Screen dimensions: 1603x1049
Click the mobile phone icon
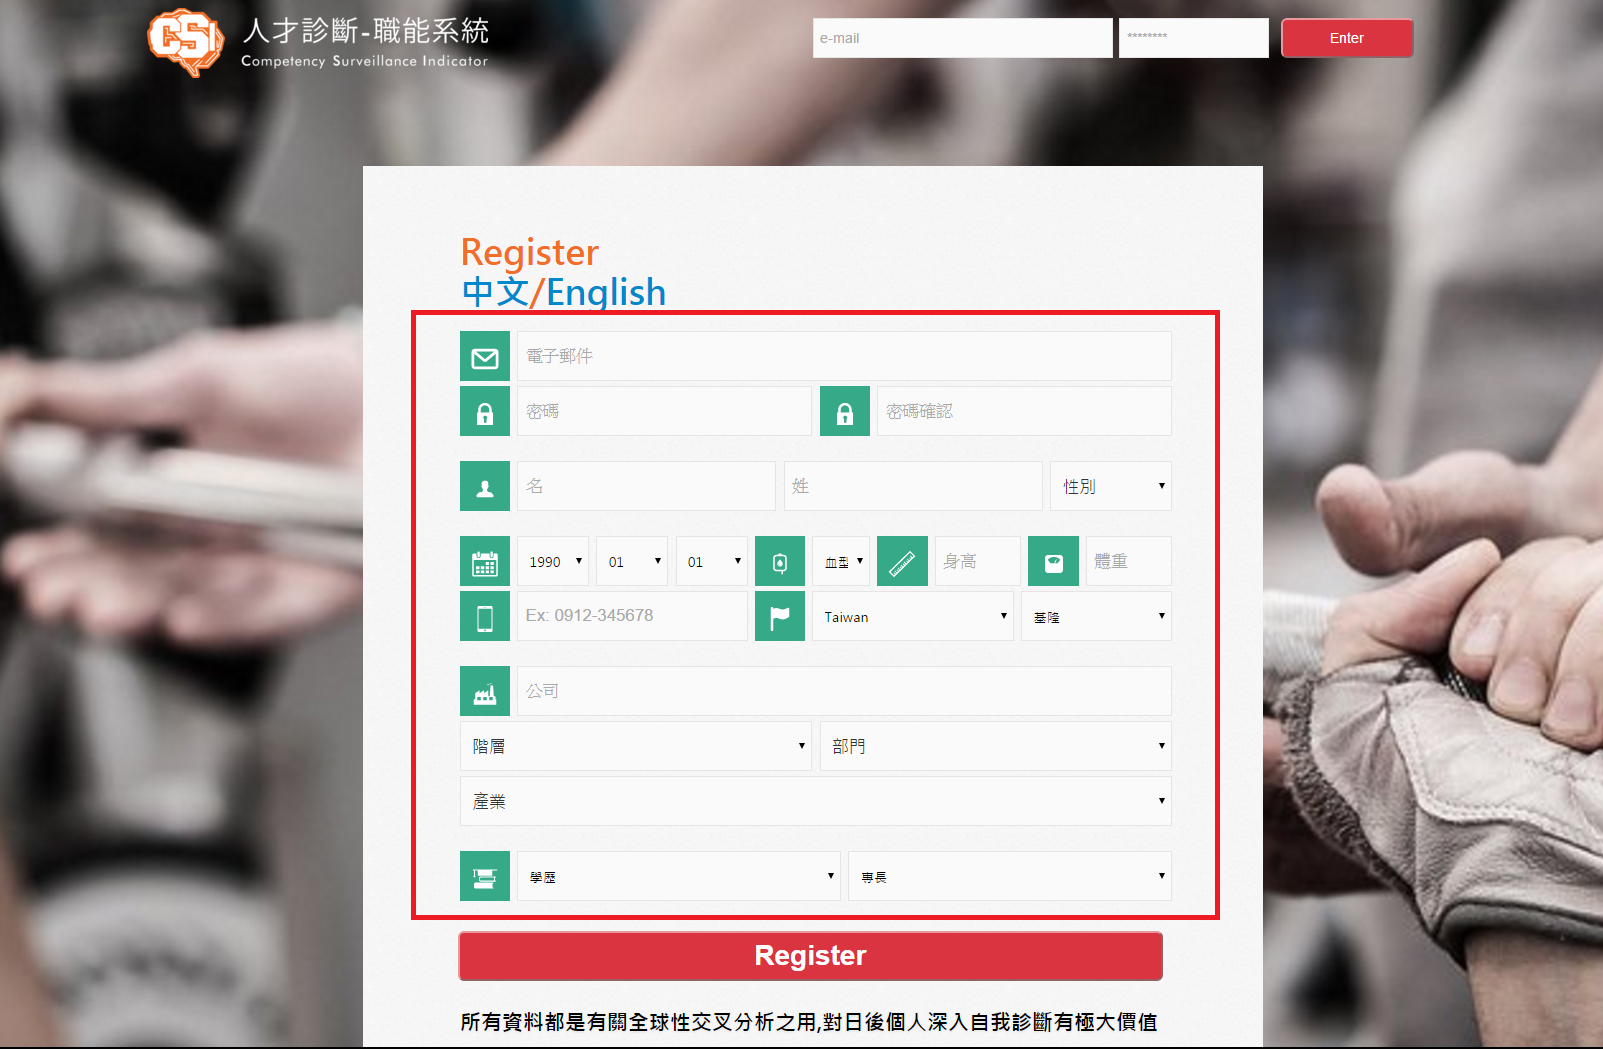pyautogui.click(x=485, y=617)
